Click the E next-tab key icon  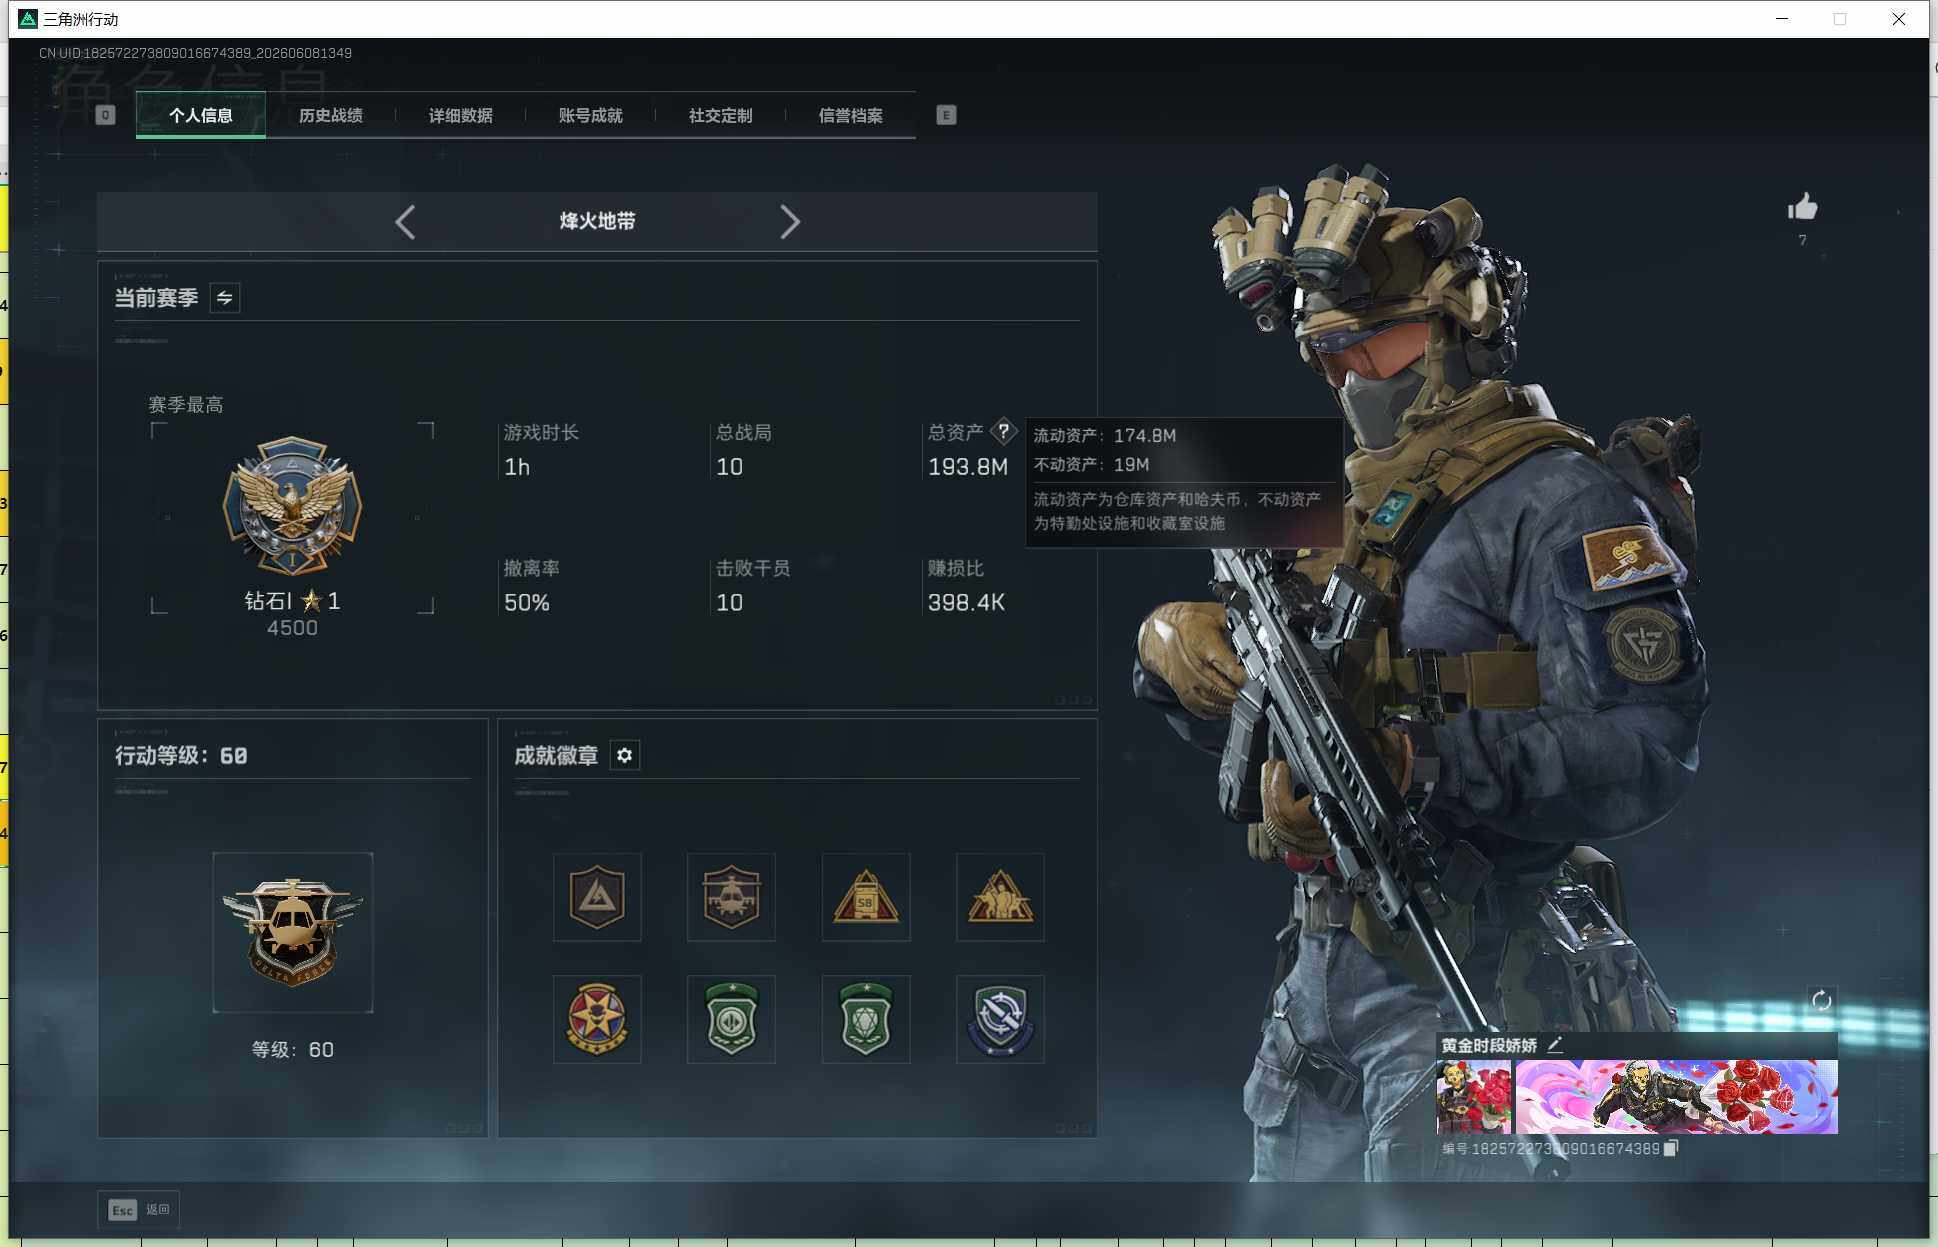click(946, 115)
